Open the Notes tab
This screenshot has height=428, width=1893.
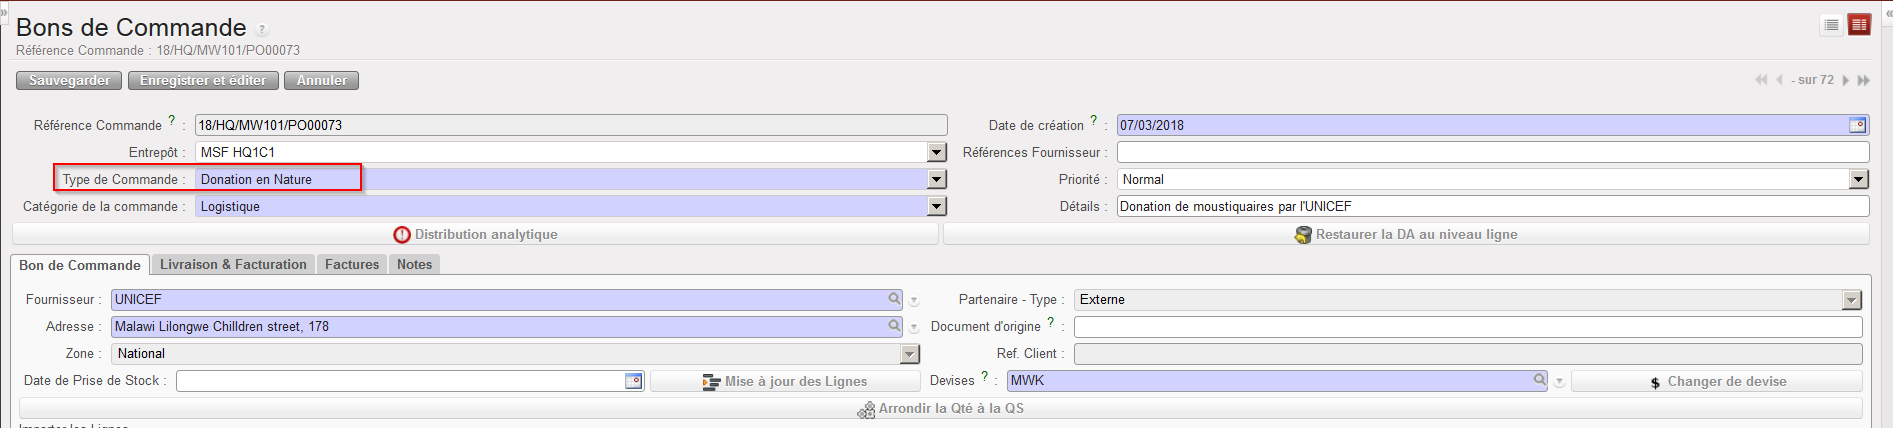coord(414,264)
